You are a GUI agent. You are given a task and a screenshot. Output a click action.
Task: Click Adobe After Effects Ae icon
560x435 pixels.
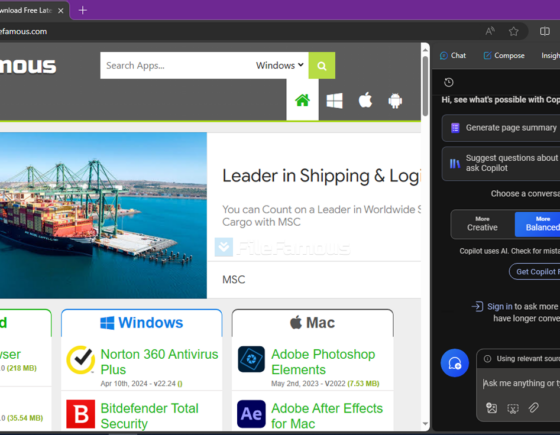[x=251, y=414]
